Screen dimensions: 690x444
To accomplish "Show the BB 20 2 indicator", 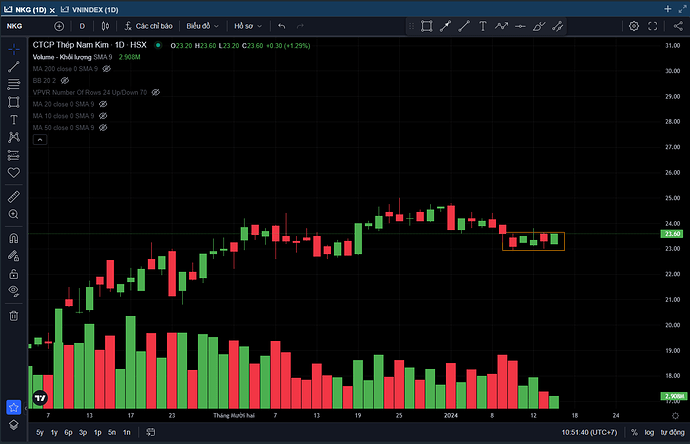I will 65,81.
